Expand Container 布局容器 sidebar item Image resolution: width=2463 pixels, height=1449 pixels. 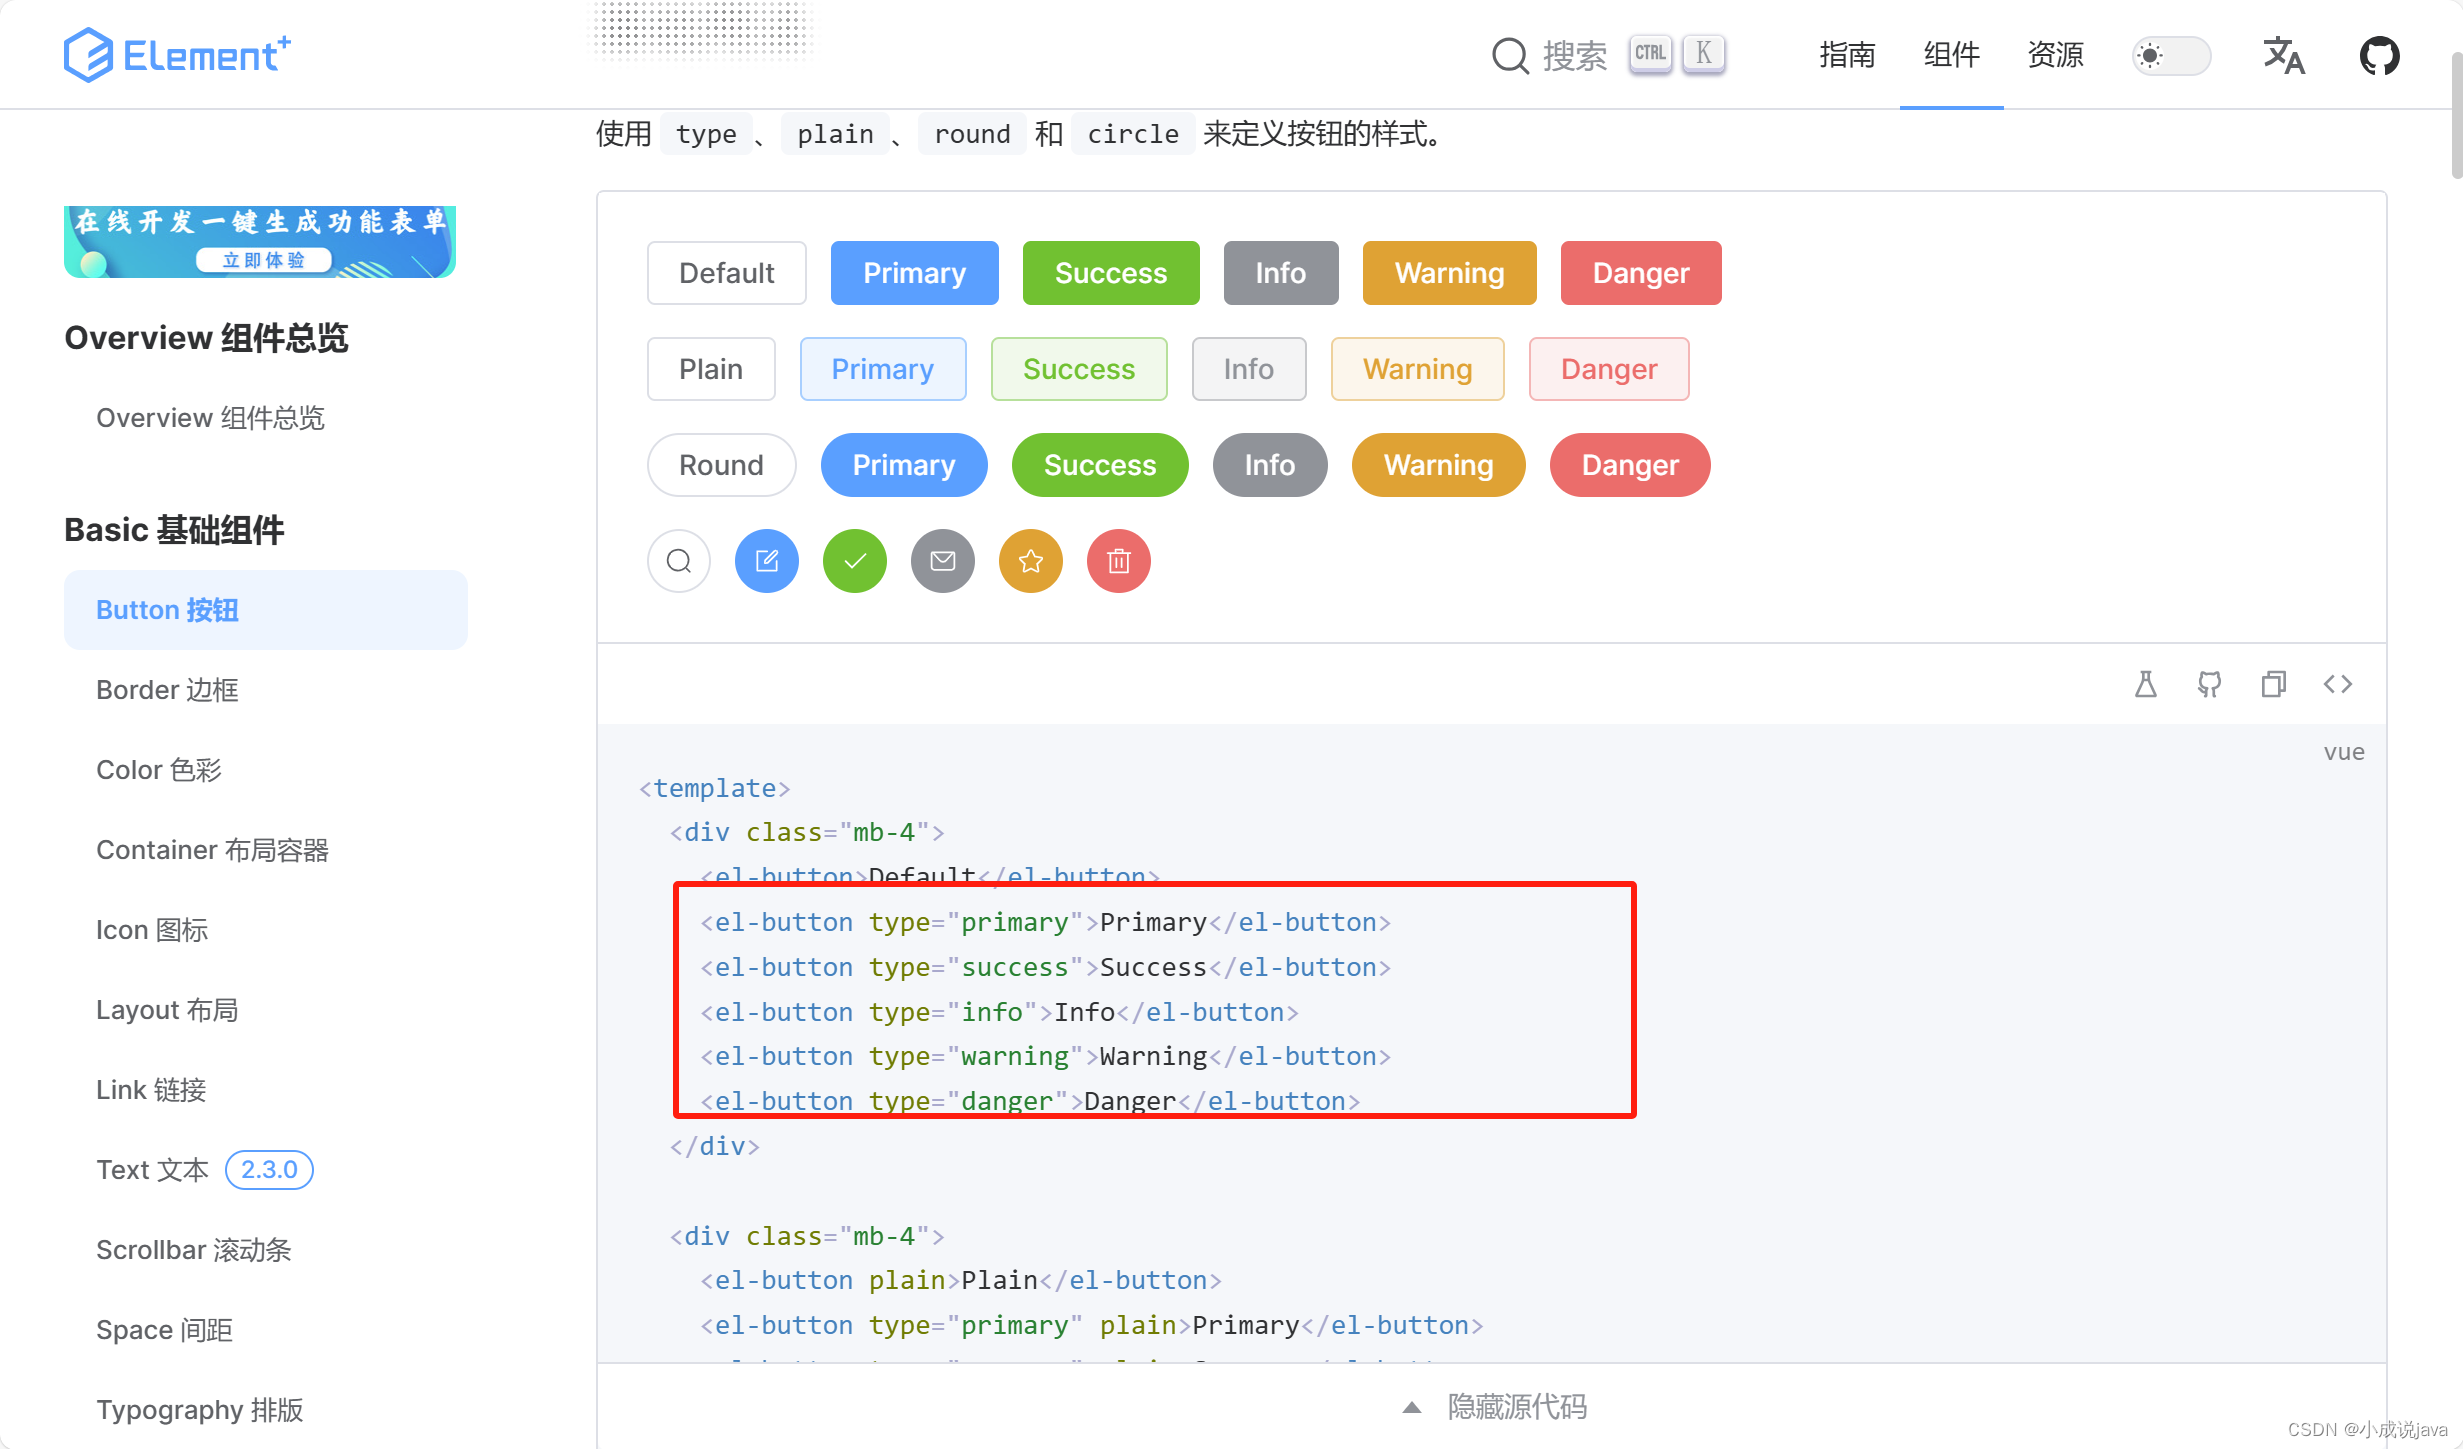pos(216,849)
